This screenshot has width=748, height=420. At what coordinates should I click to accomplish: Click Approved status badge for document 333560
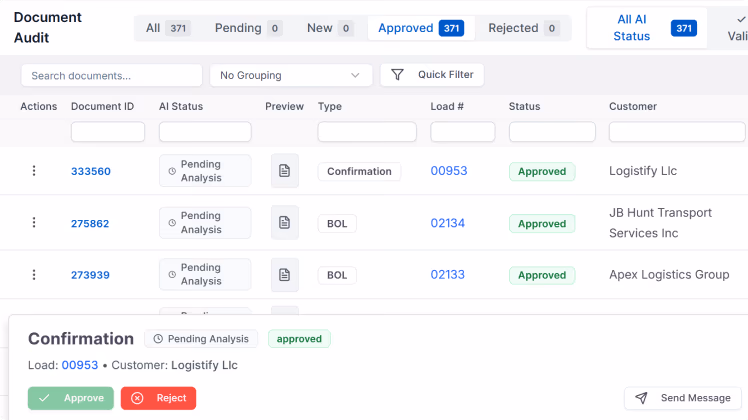pyautogui.click(x=542, y=171)
